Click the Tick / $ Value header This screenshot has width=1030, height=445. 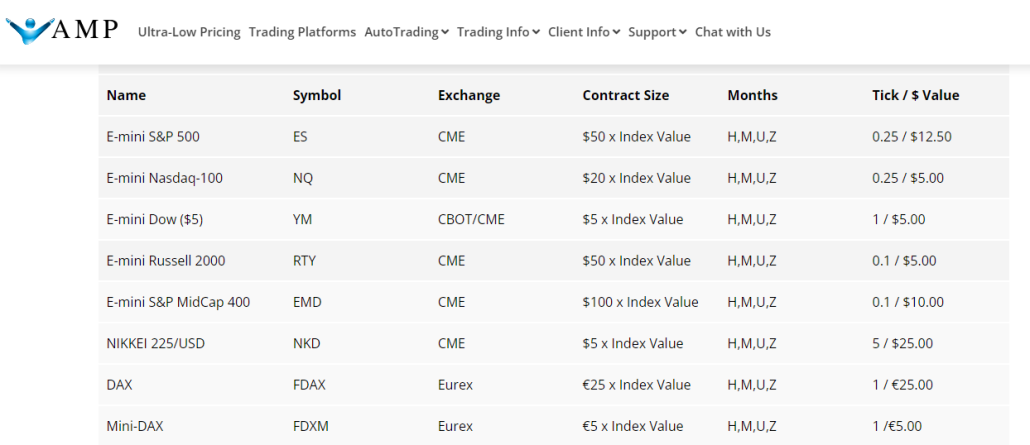[x=915, y=96]
